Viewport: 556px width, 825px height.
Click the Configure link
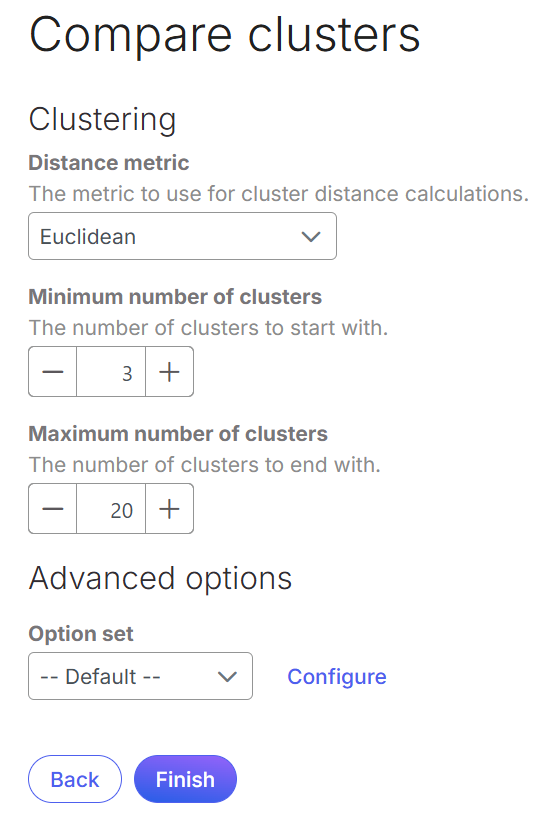337,677
